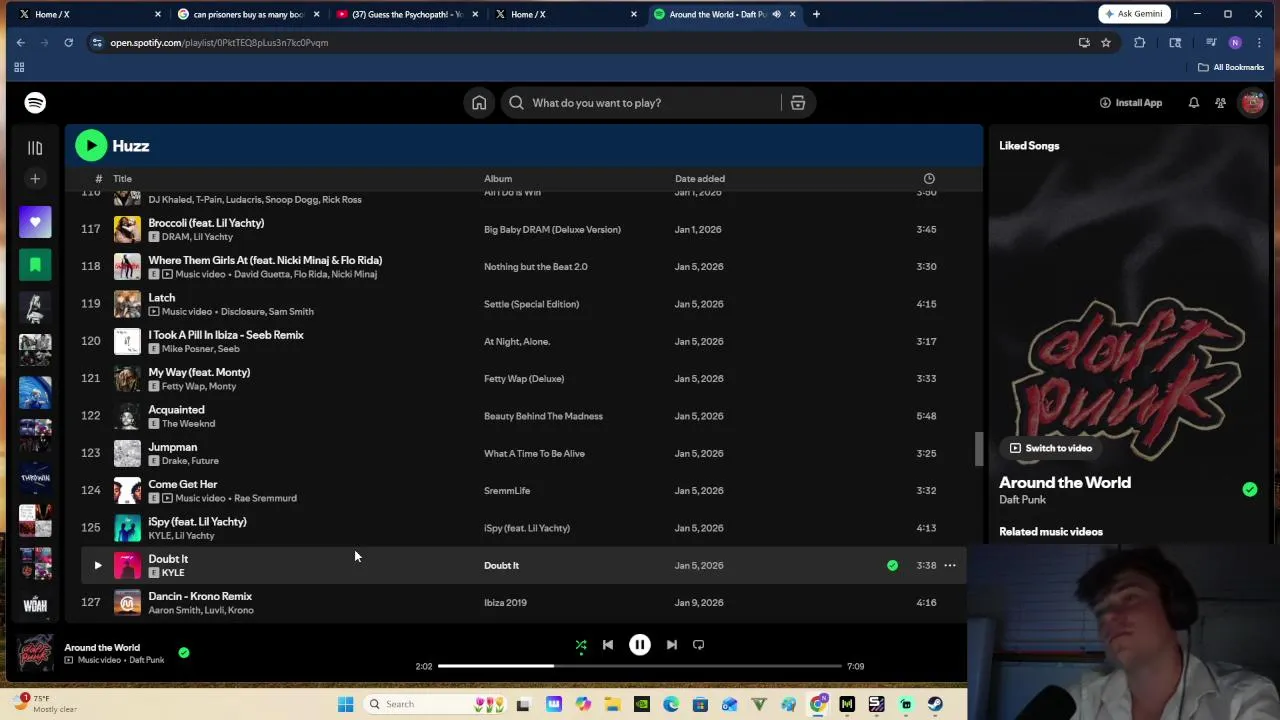
Task: Select the Jumpman track title
Action: coord(172,447)
